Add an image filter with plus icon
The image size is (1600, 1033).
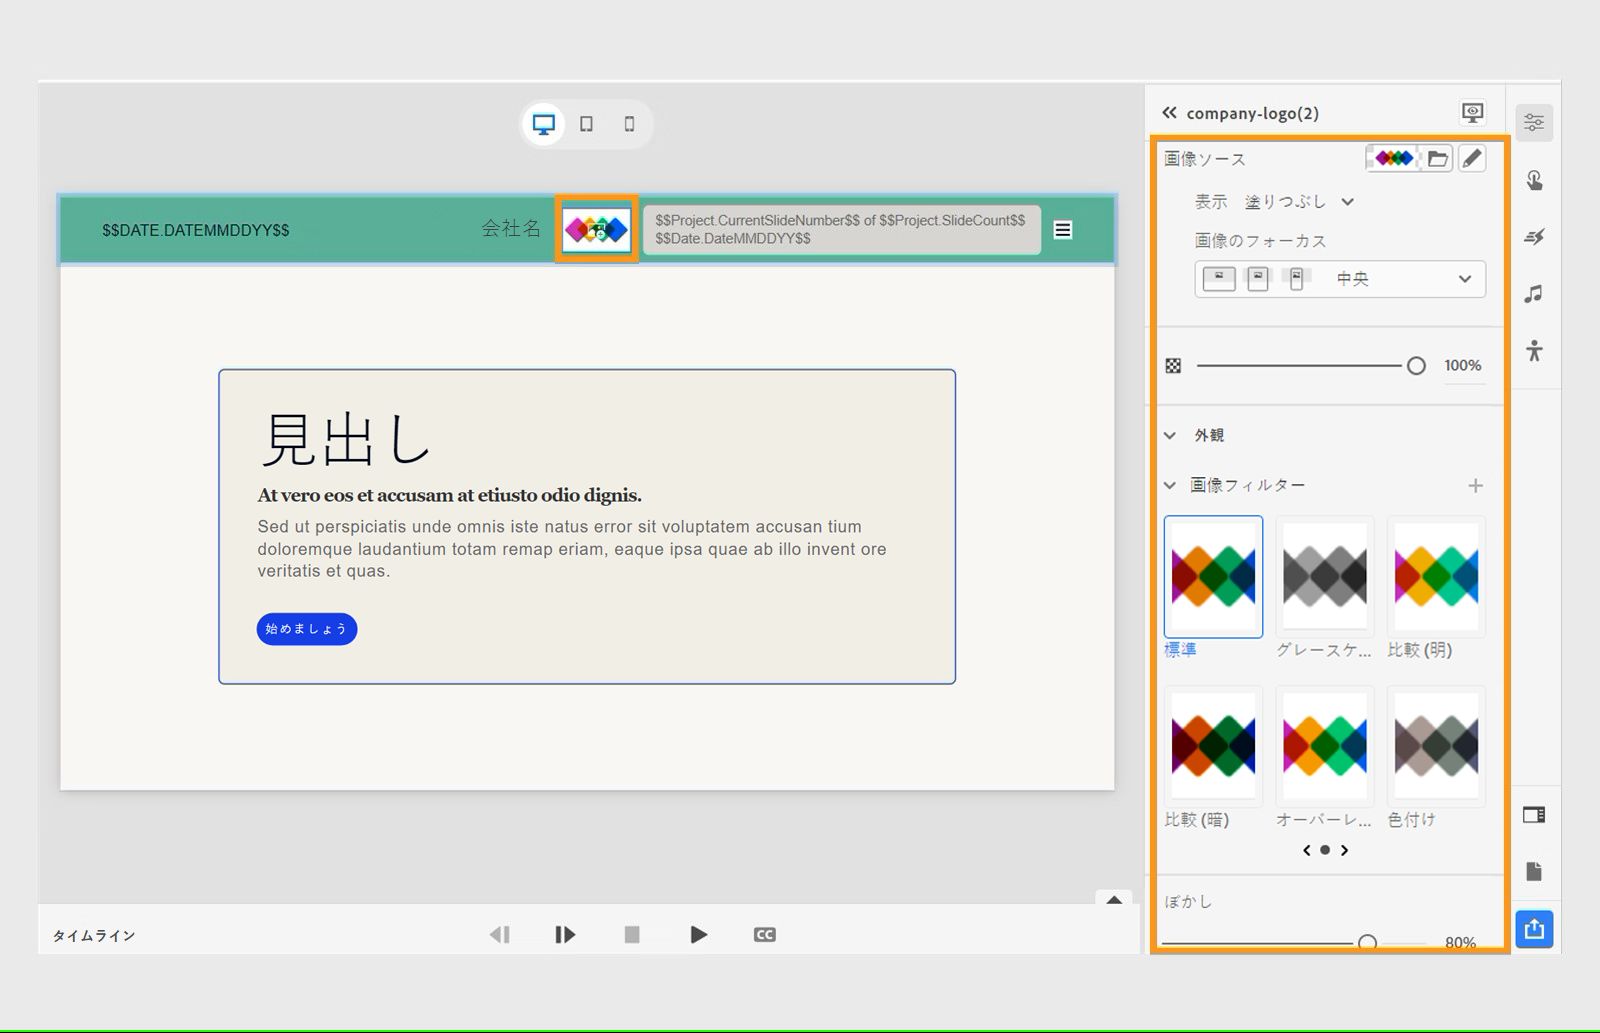click(1475, 486)
